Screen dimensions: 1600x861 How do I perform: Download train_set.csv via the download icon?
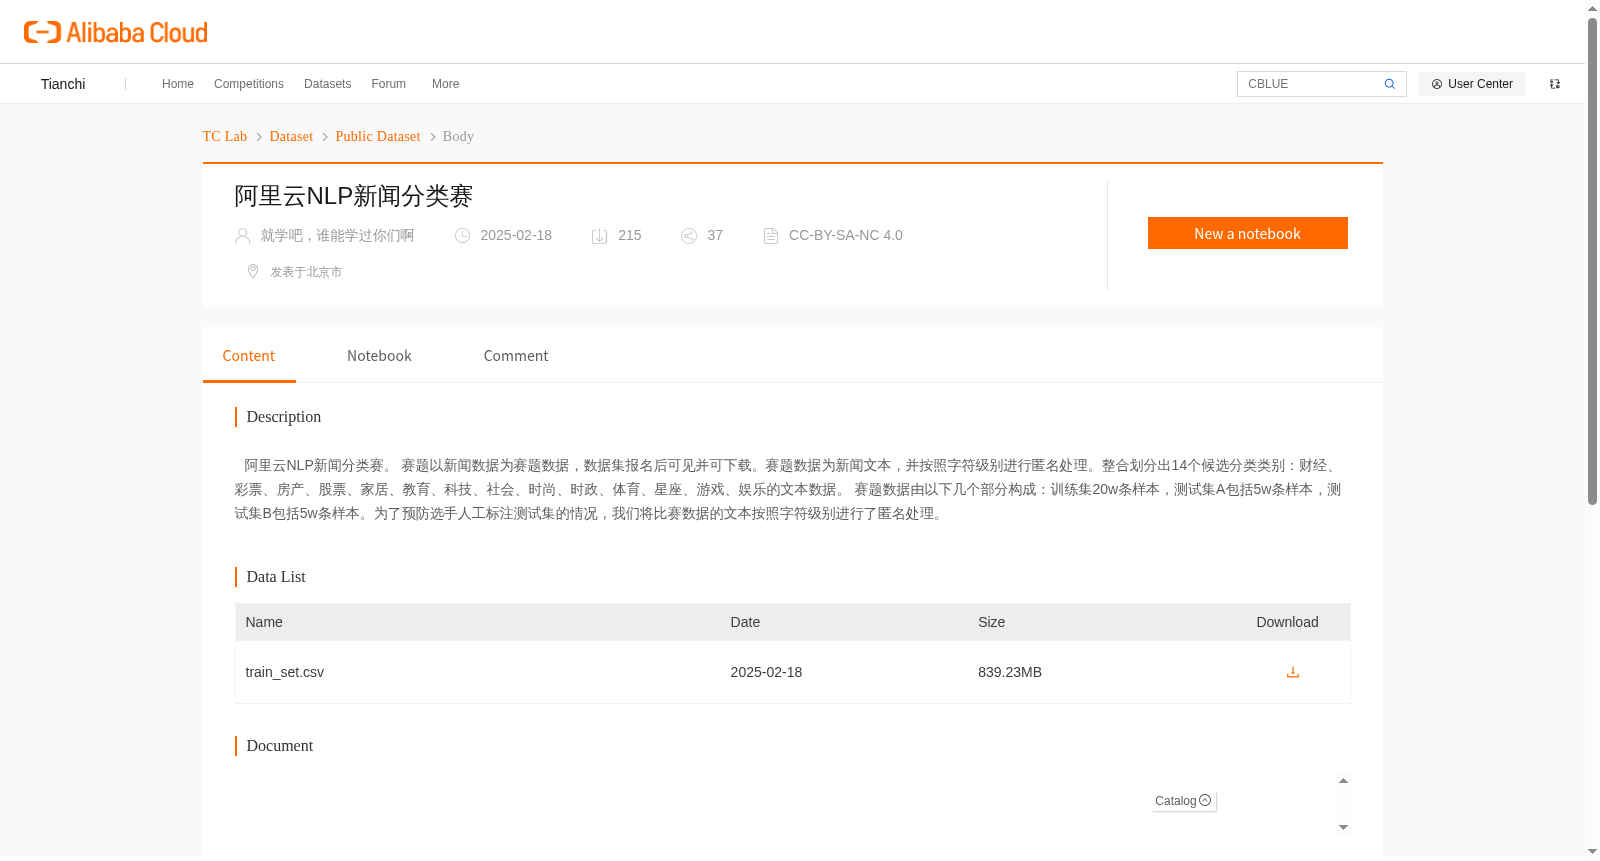click(x=1293, y=672)
